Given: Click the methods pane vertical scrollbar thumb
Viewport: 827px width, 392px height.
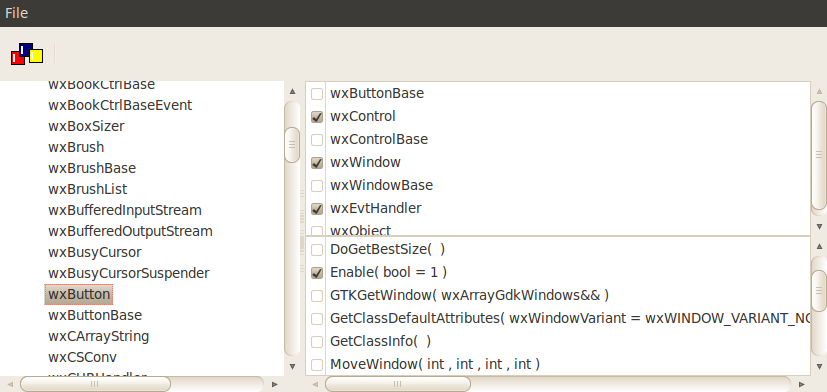Looking at the screenshot, I should point(819,291).
